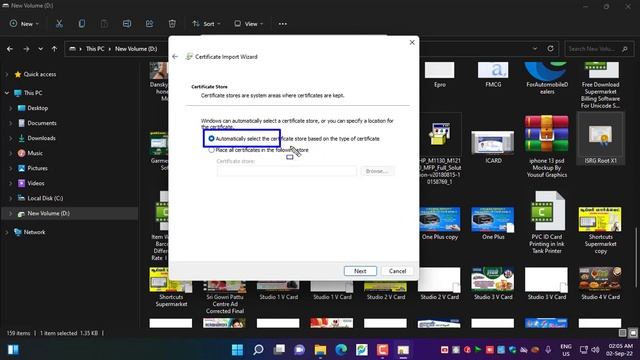Select 'Place all certificates in the following store'
This screenshot has height=360, width=640.
pos(211,150)
